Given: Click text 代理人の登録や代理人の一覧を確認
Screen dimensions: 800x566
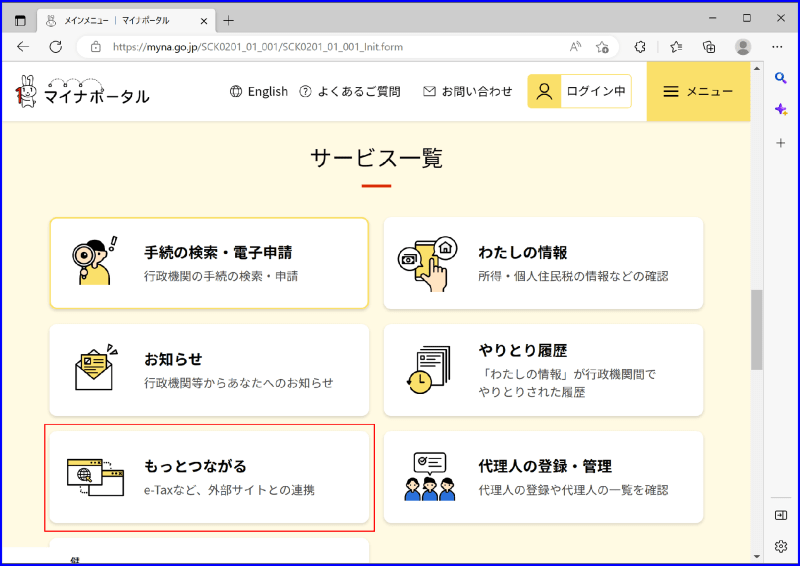Looking at the screenshot, I should 573,490.
